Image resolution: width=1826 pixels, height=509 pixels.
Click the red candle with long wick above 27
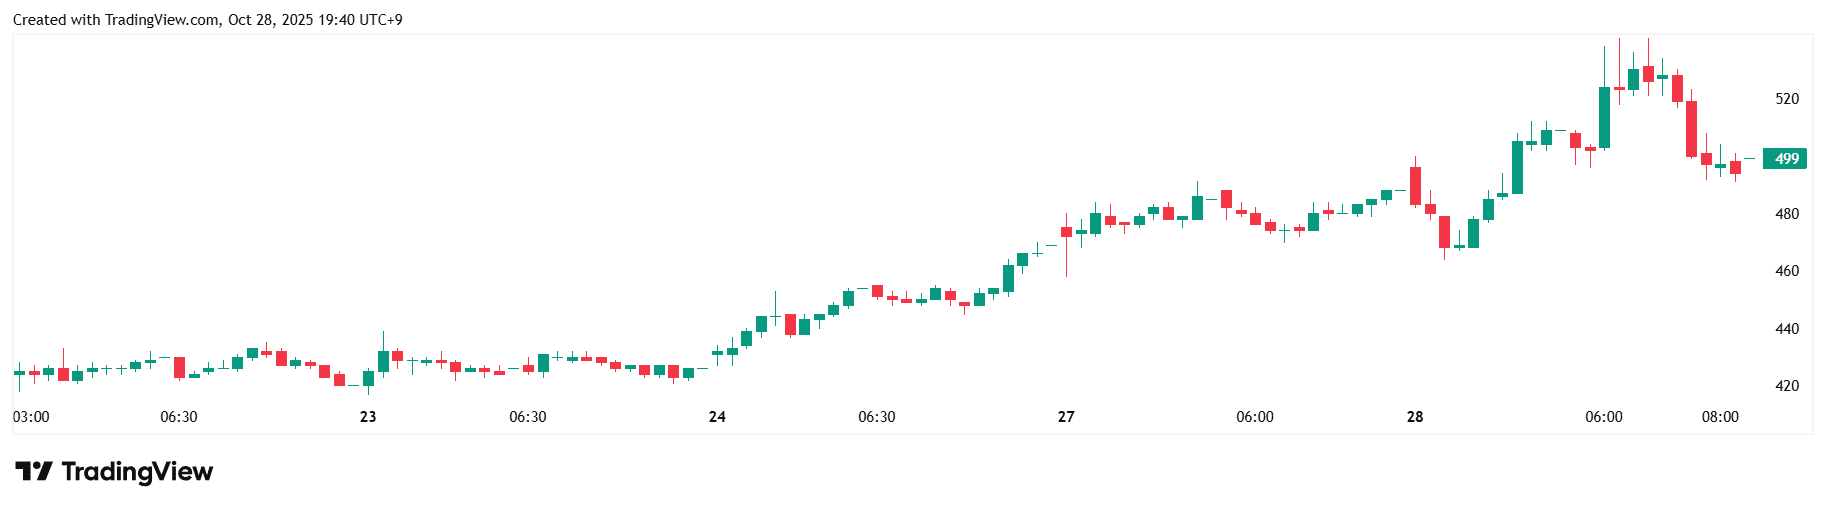(x=1066, y=232)
